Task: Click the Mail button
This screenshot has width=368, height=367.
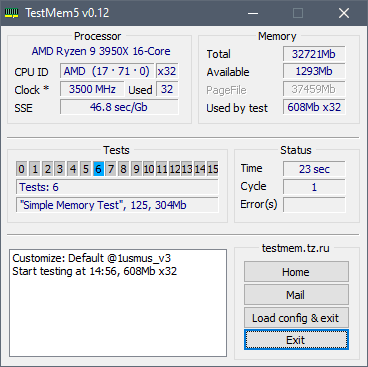Action: pos(296,295)
